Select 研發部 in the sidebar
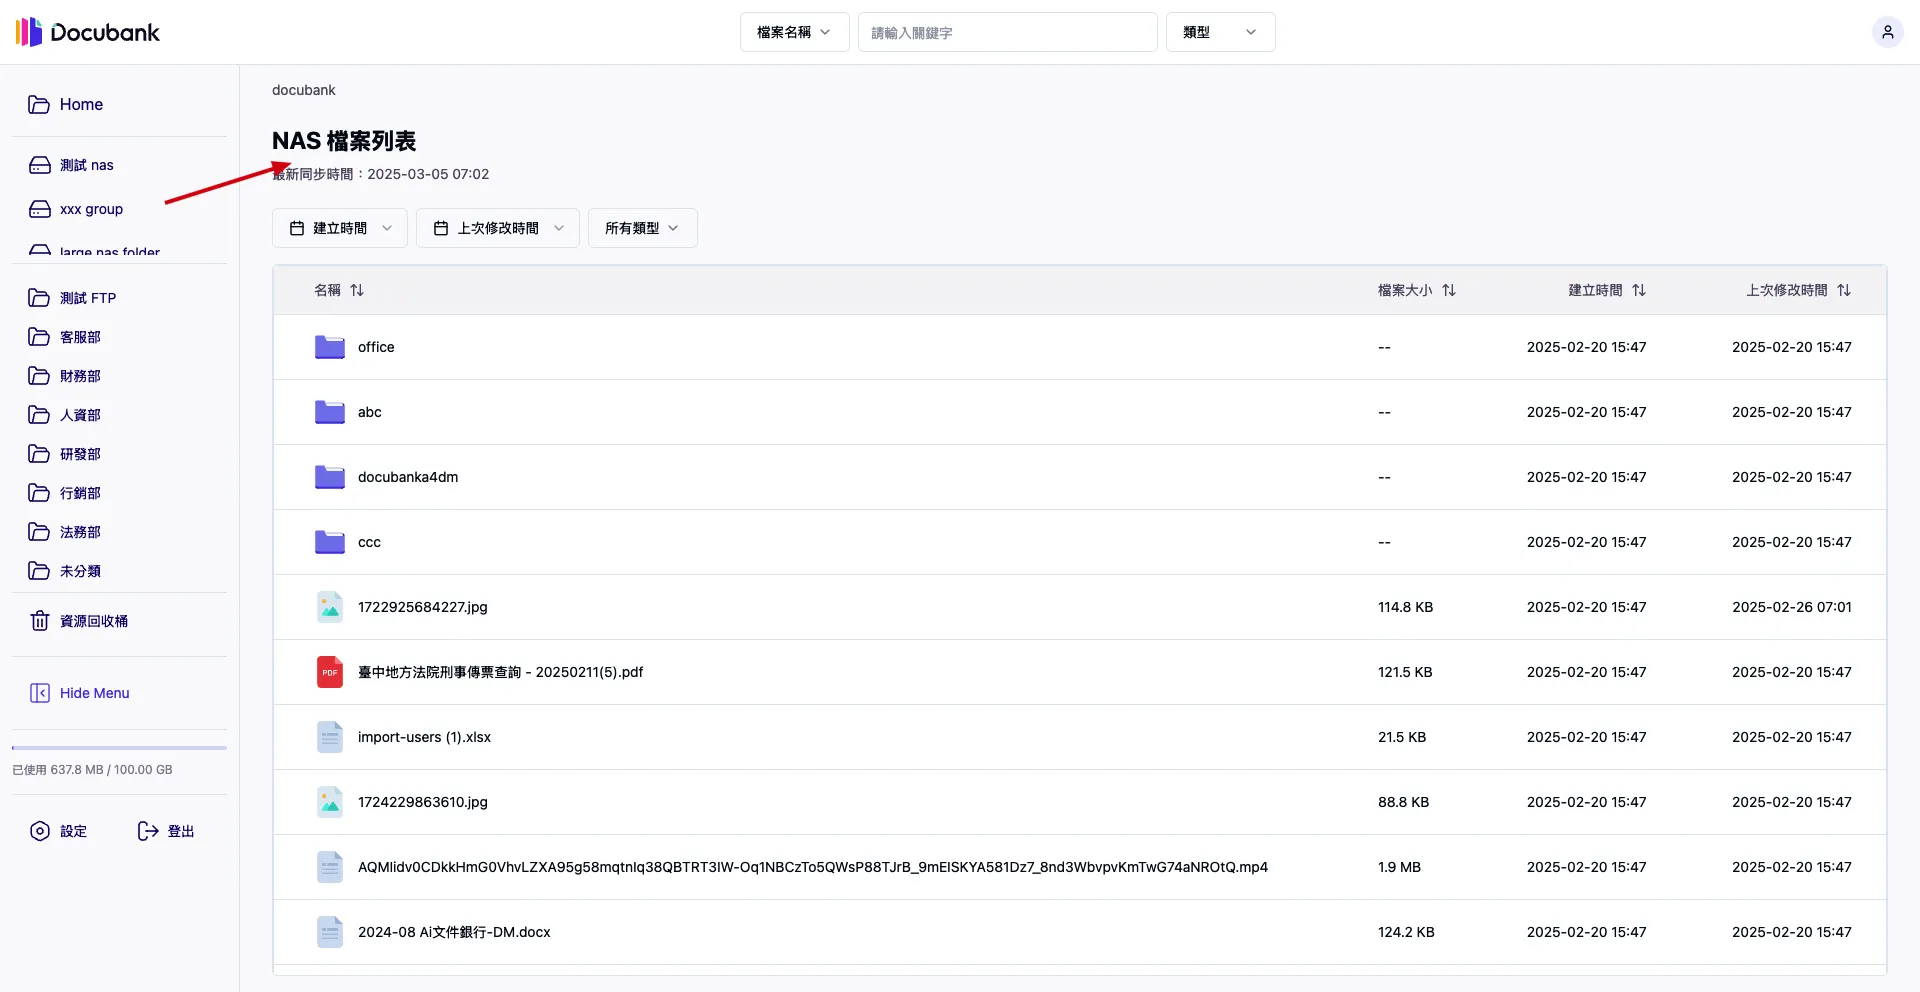 (x=79, y=453)
